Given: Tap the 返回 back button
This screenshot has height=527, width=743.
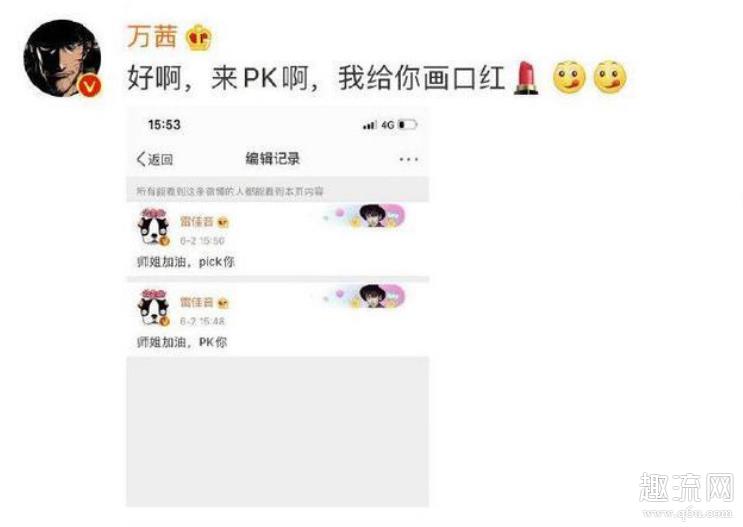Looking at the screenshot, I should (155, 159).
